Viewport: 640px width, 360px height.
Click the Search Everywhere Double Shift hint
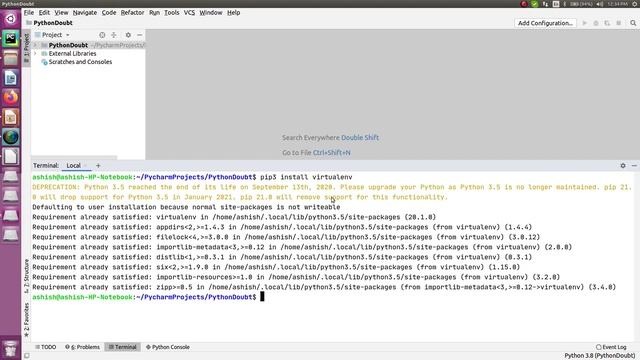point(330,138)
